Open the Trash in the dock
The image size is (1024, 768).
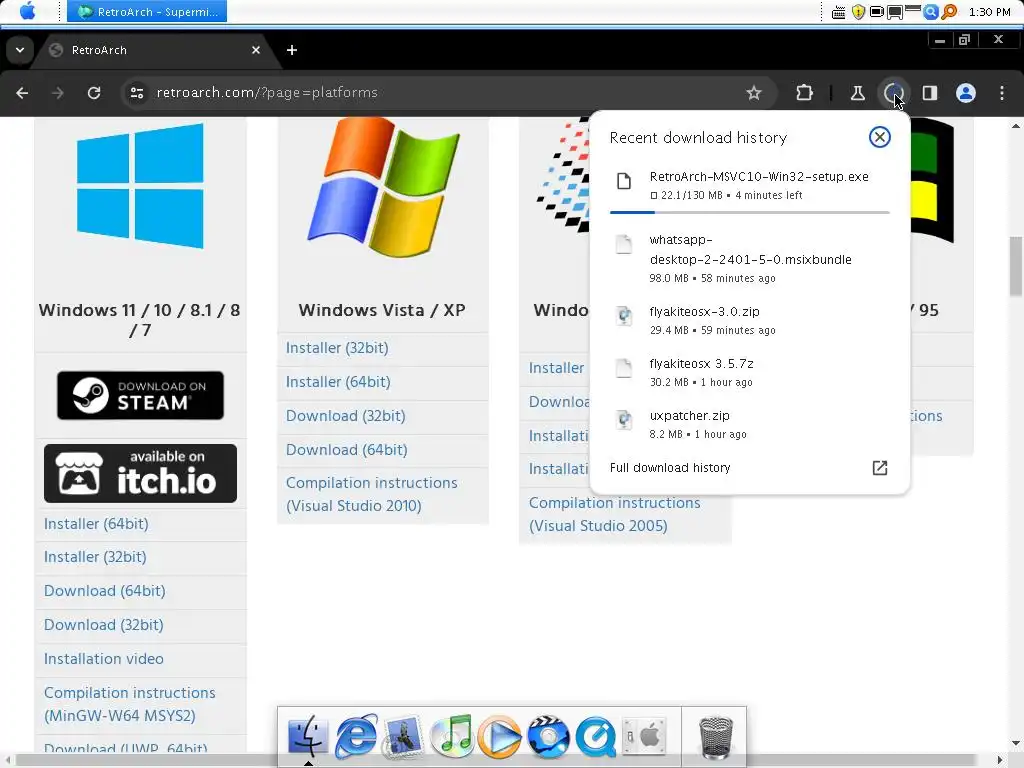click(x=716, y=738)
